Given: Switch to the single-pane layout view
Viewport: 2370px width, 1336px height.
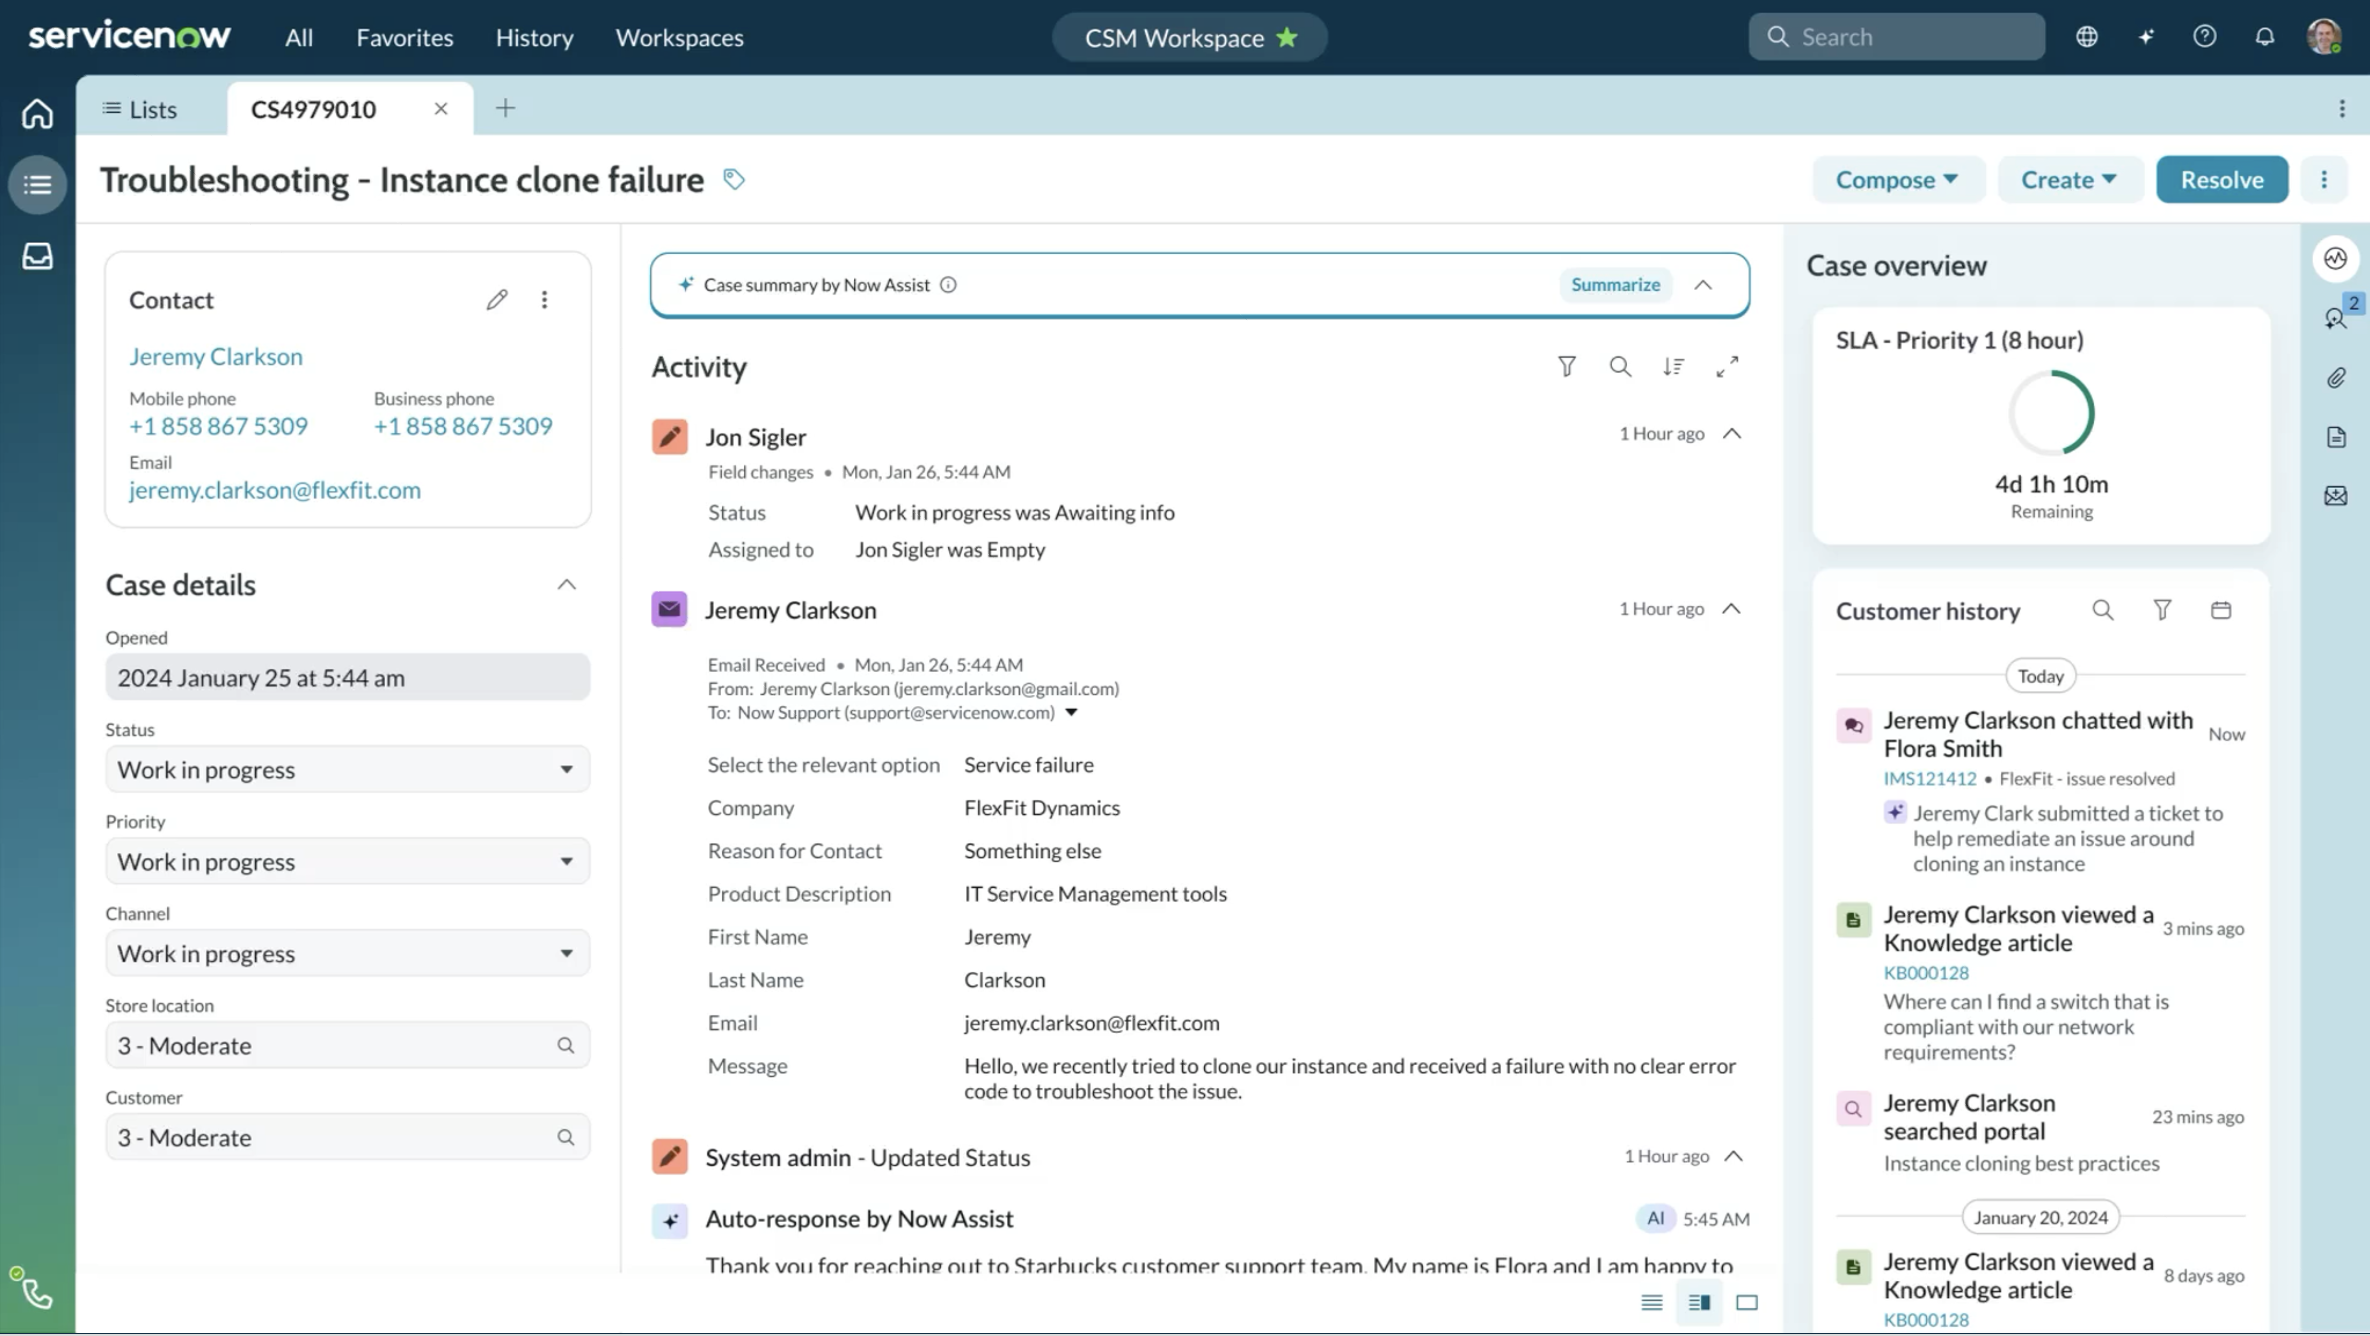Looking at the screenshot, I should pos(1747,1302).
